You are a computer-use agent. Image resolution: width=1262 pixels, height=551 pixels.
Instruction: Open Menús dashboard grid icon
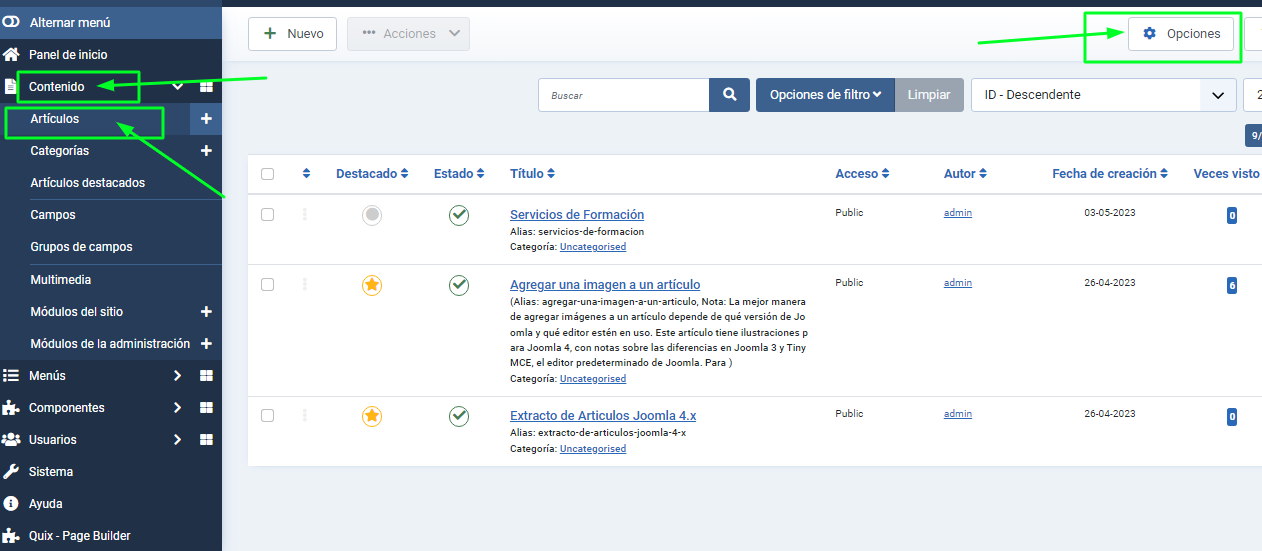(206, 376)
